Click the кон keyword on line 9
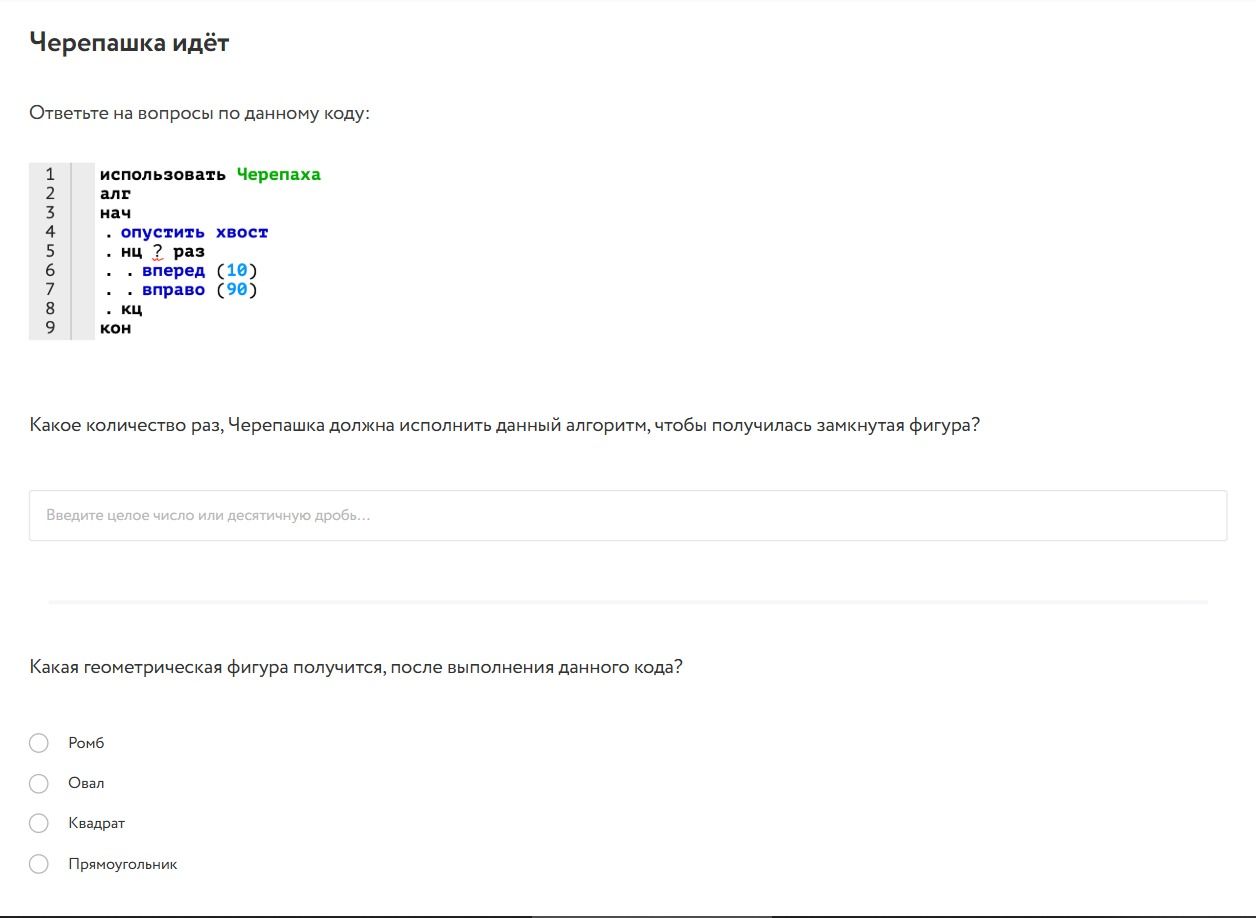Viewport: 1256px width, 918px height. 116,328
